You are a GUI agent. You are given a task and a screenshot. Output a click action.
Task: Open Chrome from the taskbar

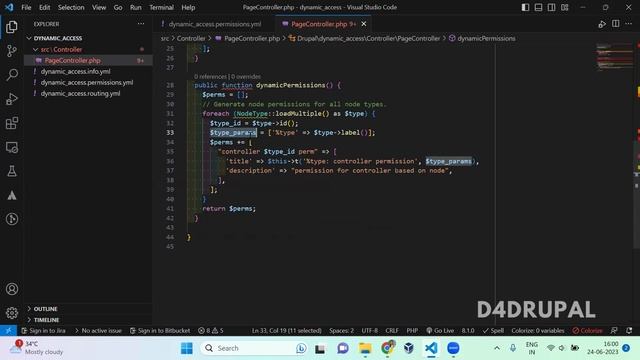point(387,348)
